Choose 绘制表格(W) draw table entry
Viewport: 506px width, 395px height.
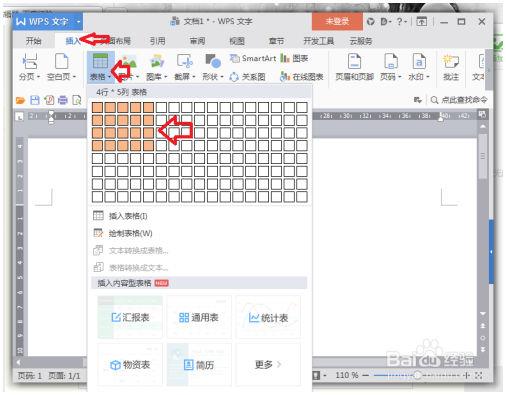click(130, 233)
